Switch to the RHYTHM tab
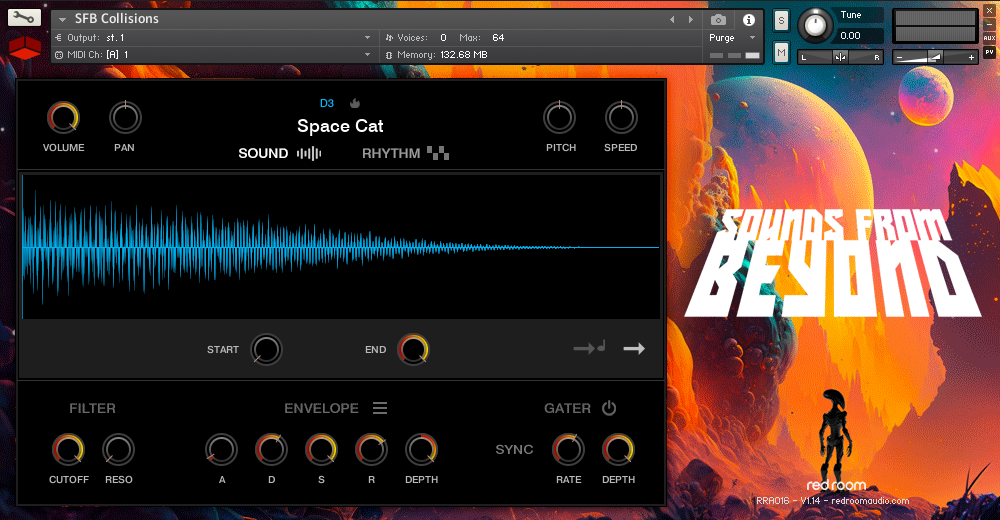The image size is (1000, 520). 391,153
